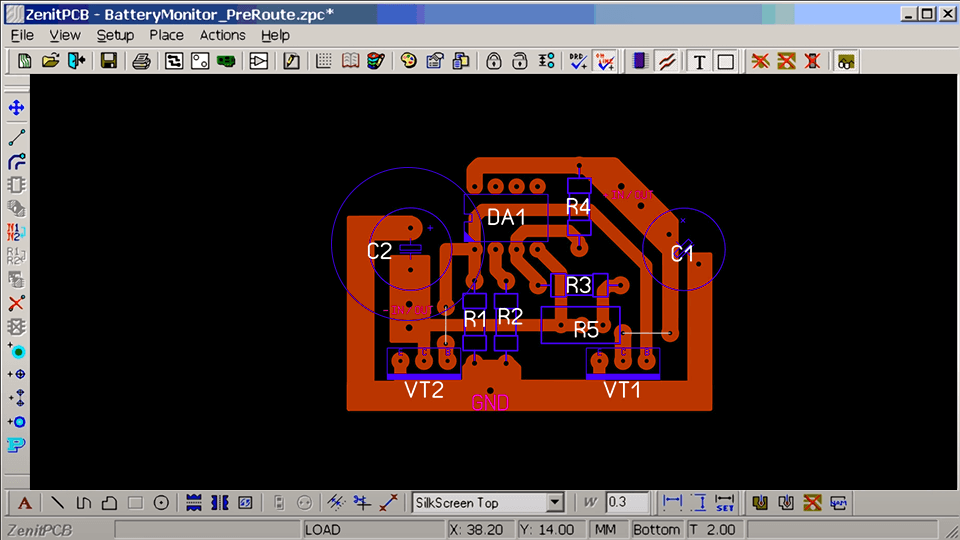Click the DRC check icon
This screenshot has width=960, height=540.
(x=577, y=61)
